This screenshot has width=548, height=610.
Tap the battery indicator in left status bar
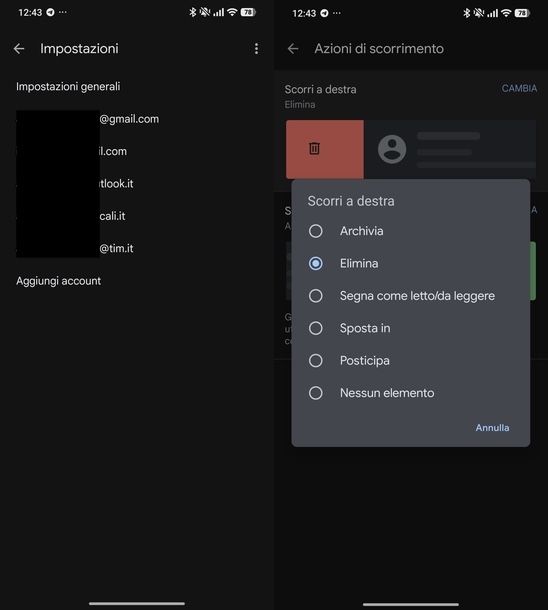point(248,12)
